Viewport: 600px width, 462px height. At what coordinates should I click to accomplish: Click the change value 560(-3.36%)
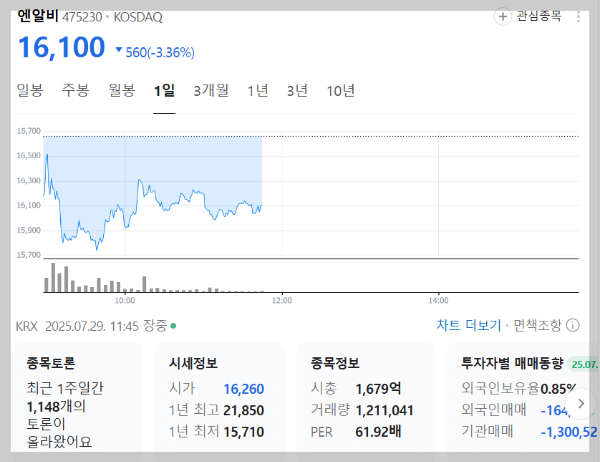(x=160, y=52)
